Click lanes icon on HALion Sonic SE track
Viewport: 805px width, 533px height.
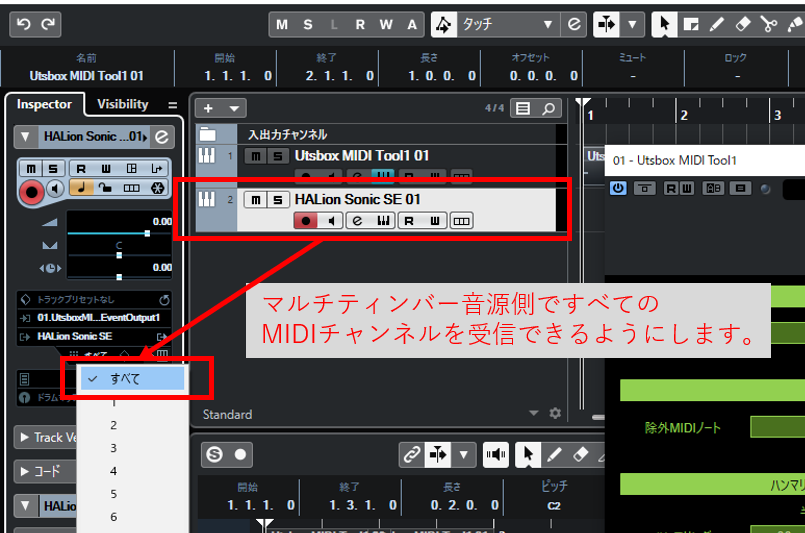[461, 221]
